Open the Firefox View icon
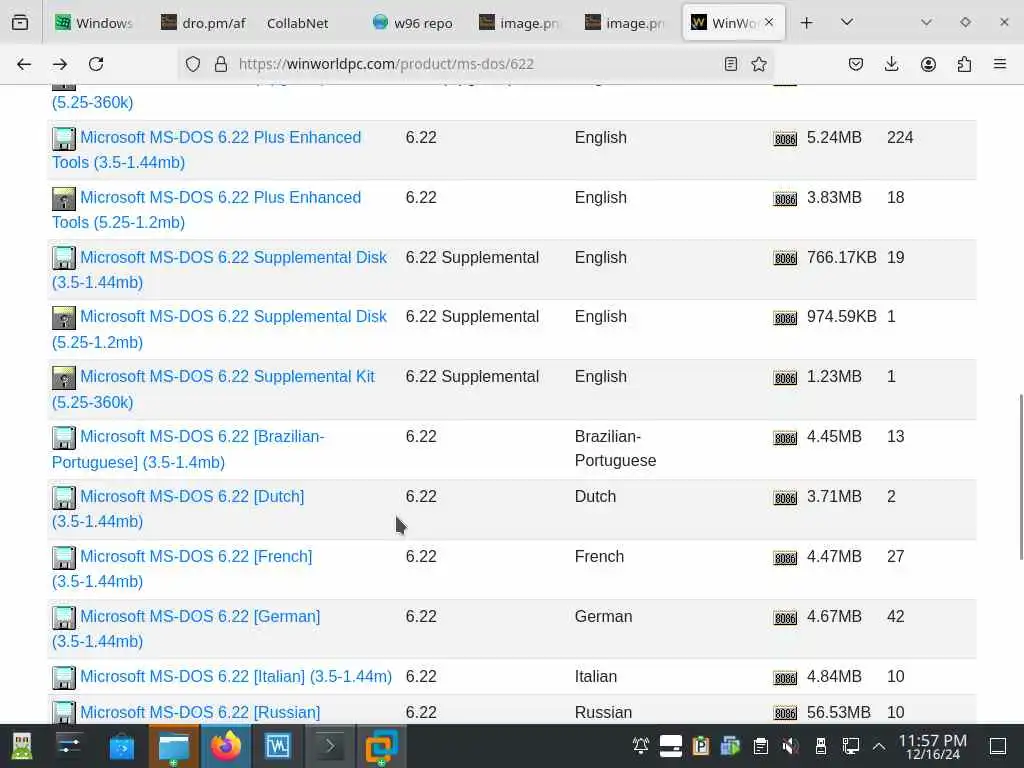The width and height of the screenshot is (1024, 768). [x=20, y=23]
